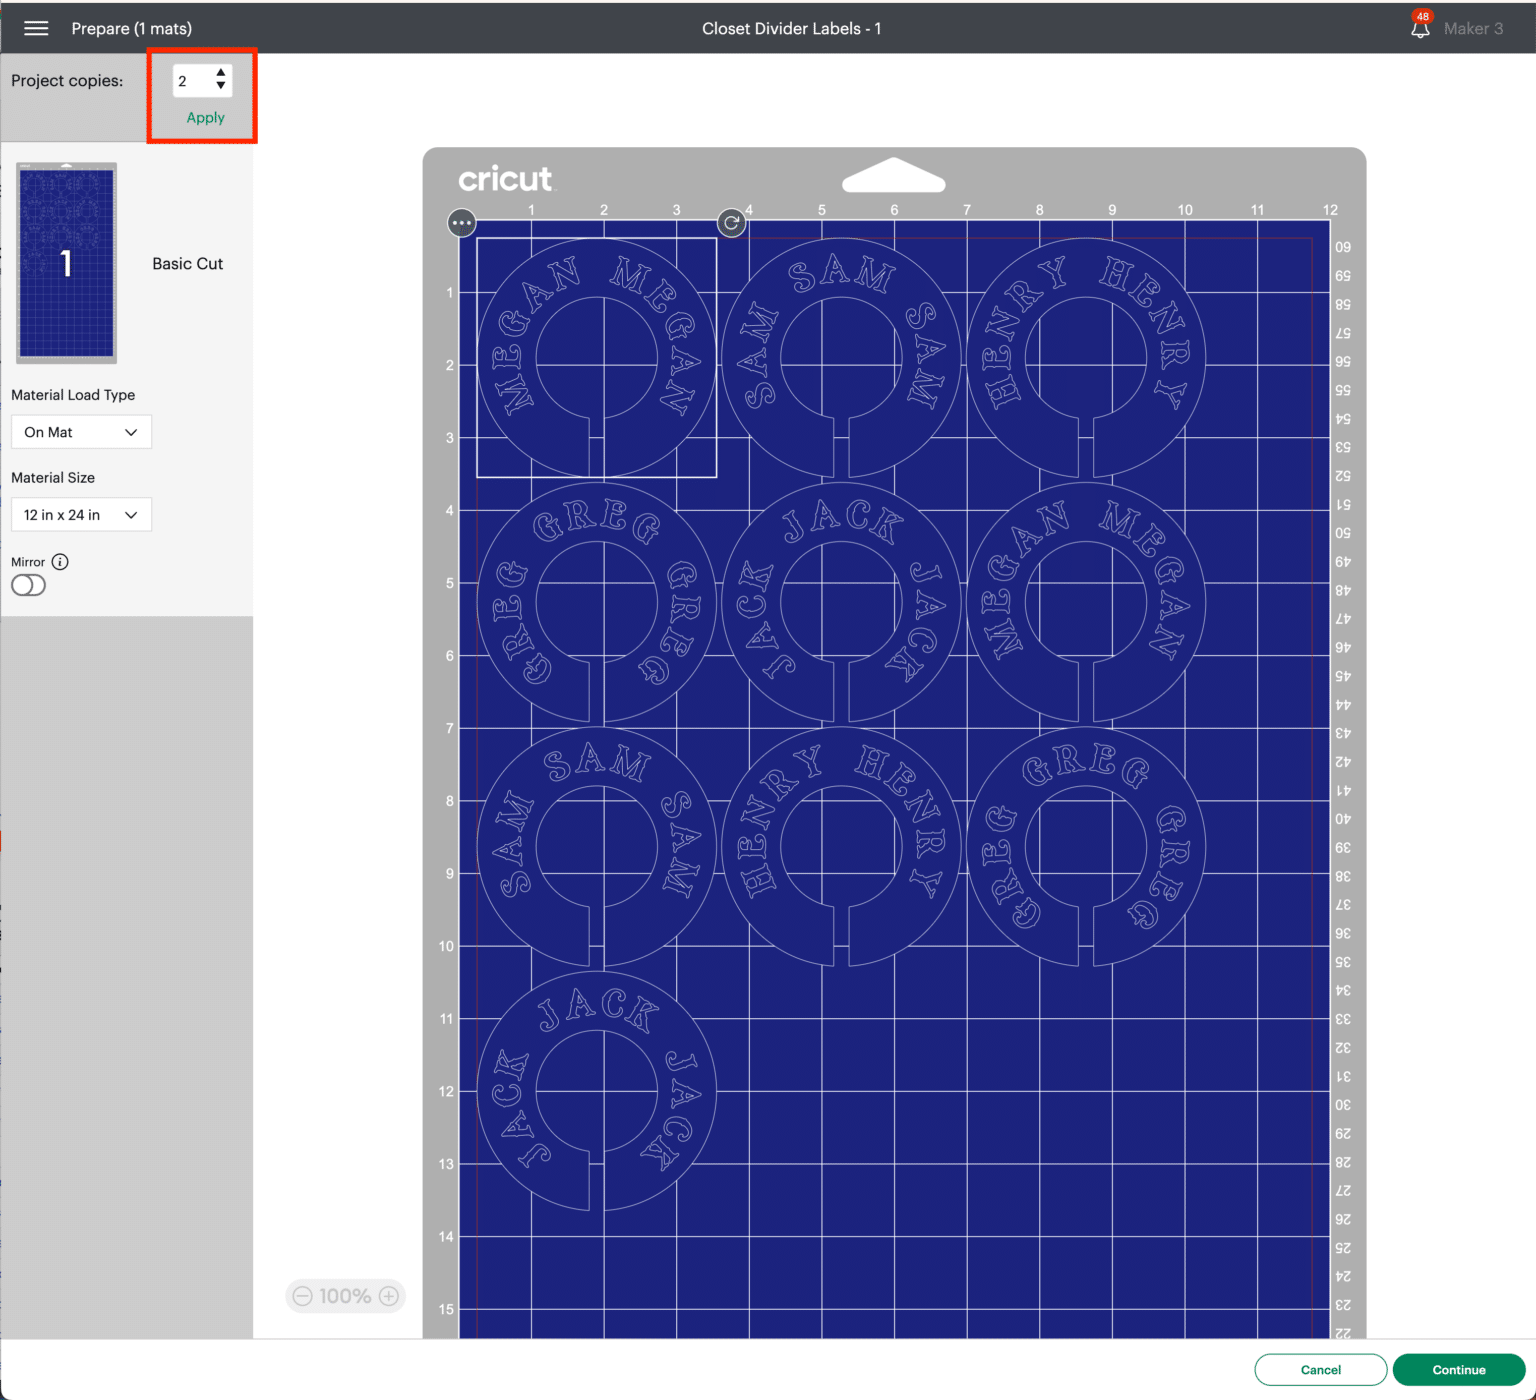Click the rotate handle on the selected label
This screenshot has width=1536, height=1400.
tap(732, 223)
